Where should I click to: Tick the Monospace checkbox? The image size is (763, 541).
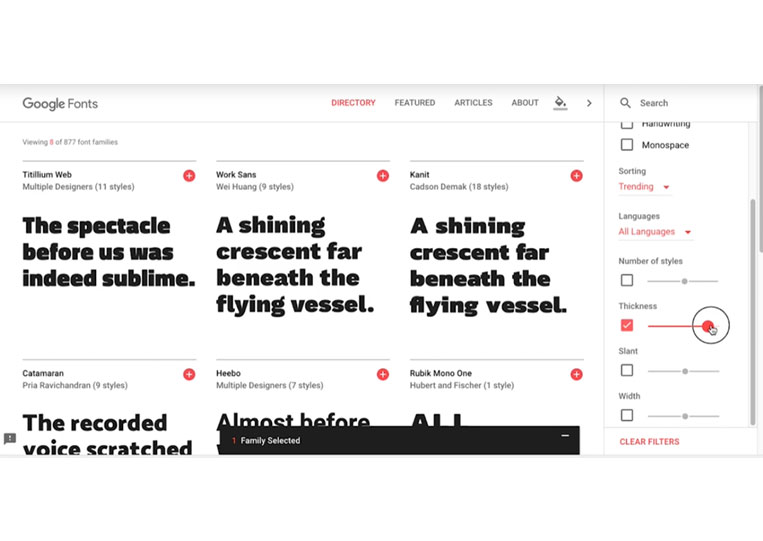tap(627, 144)
